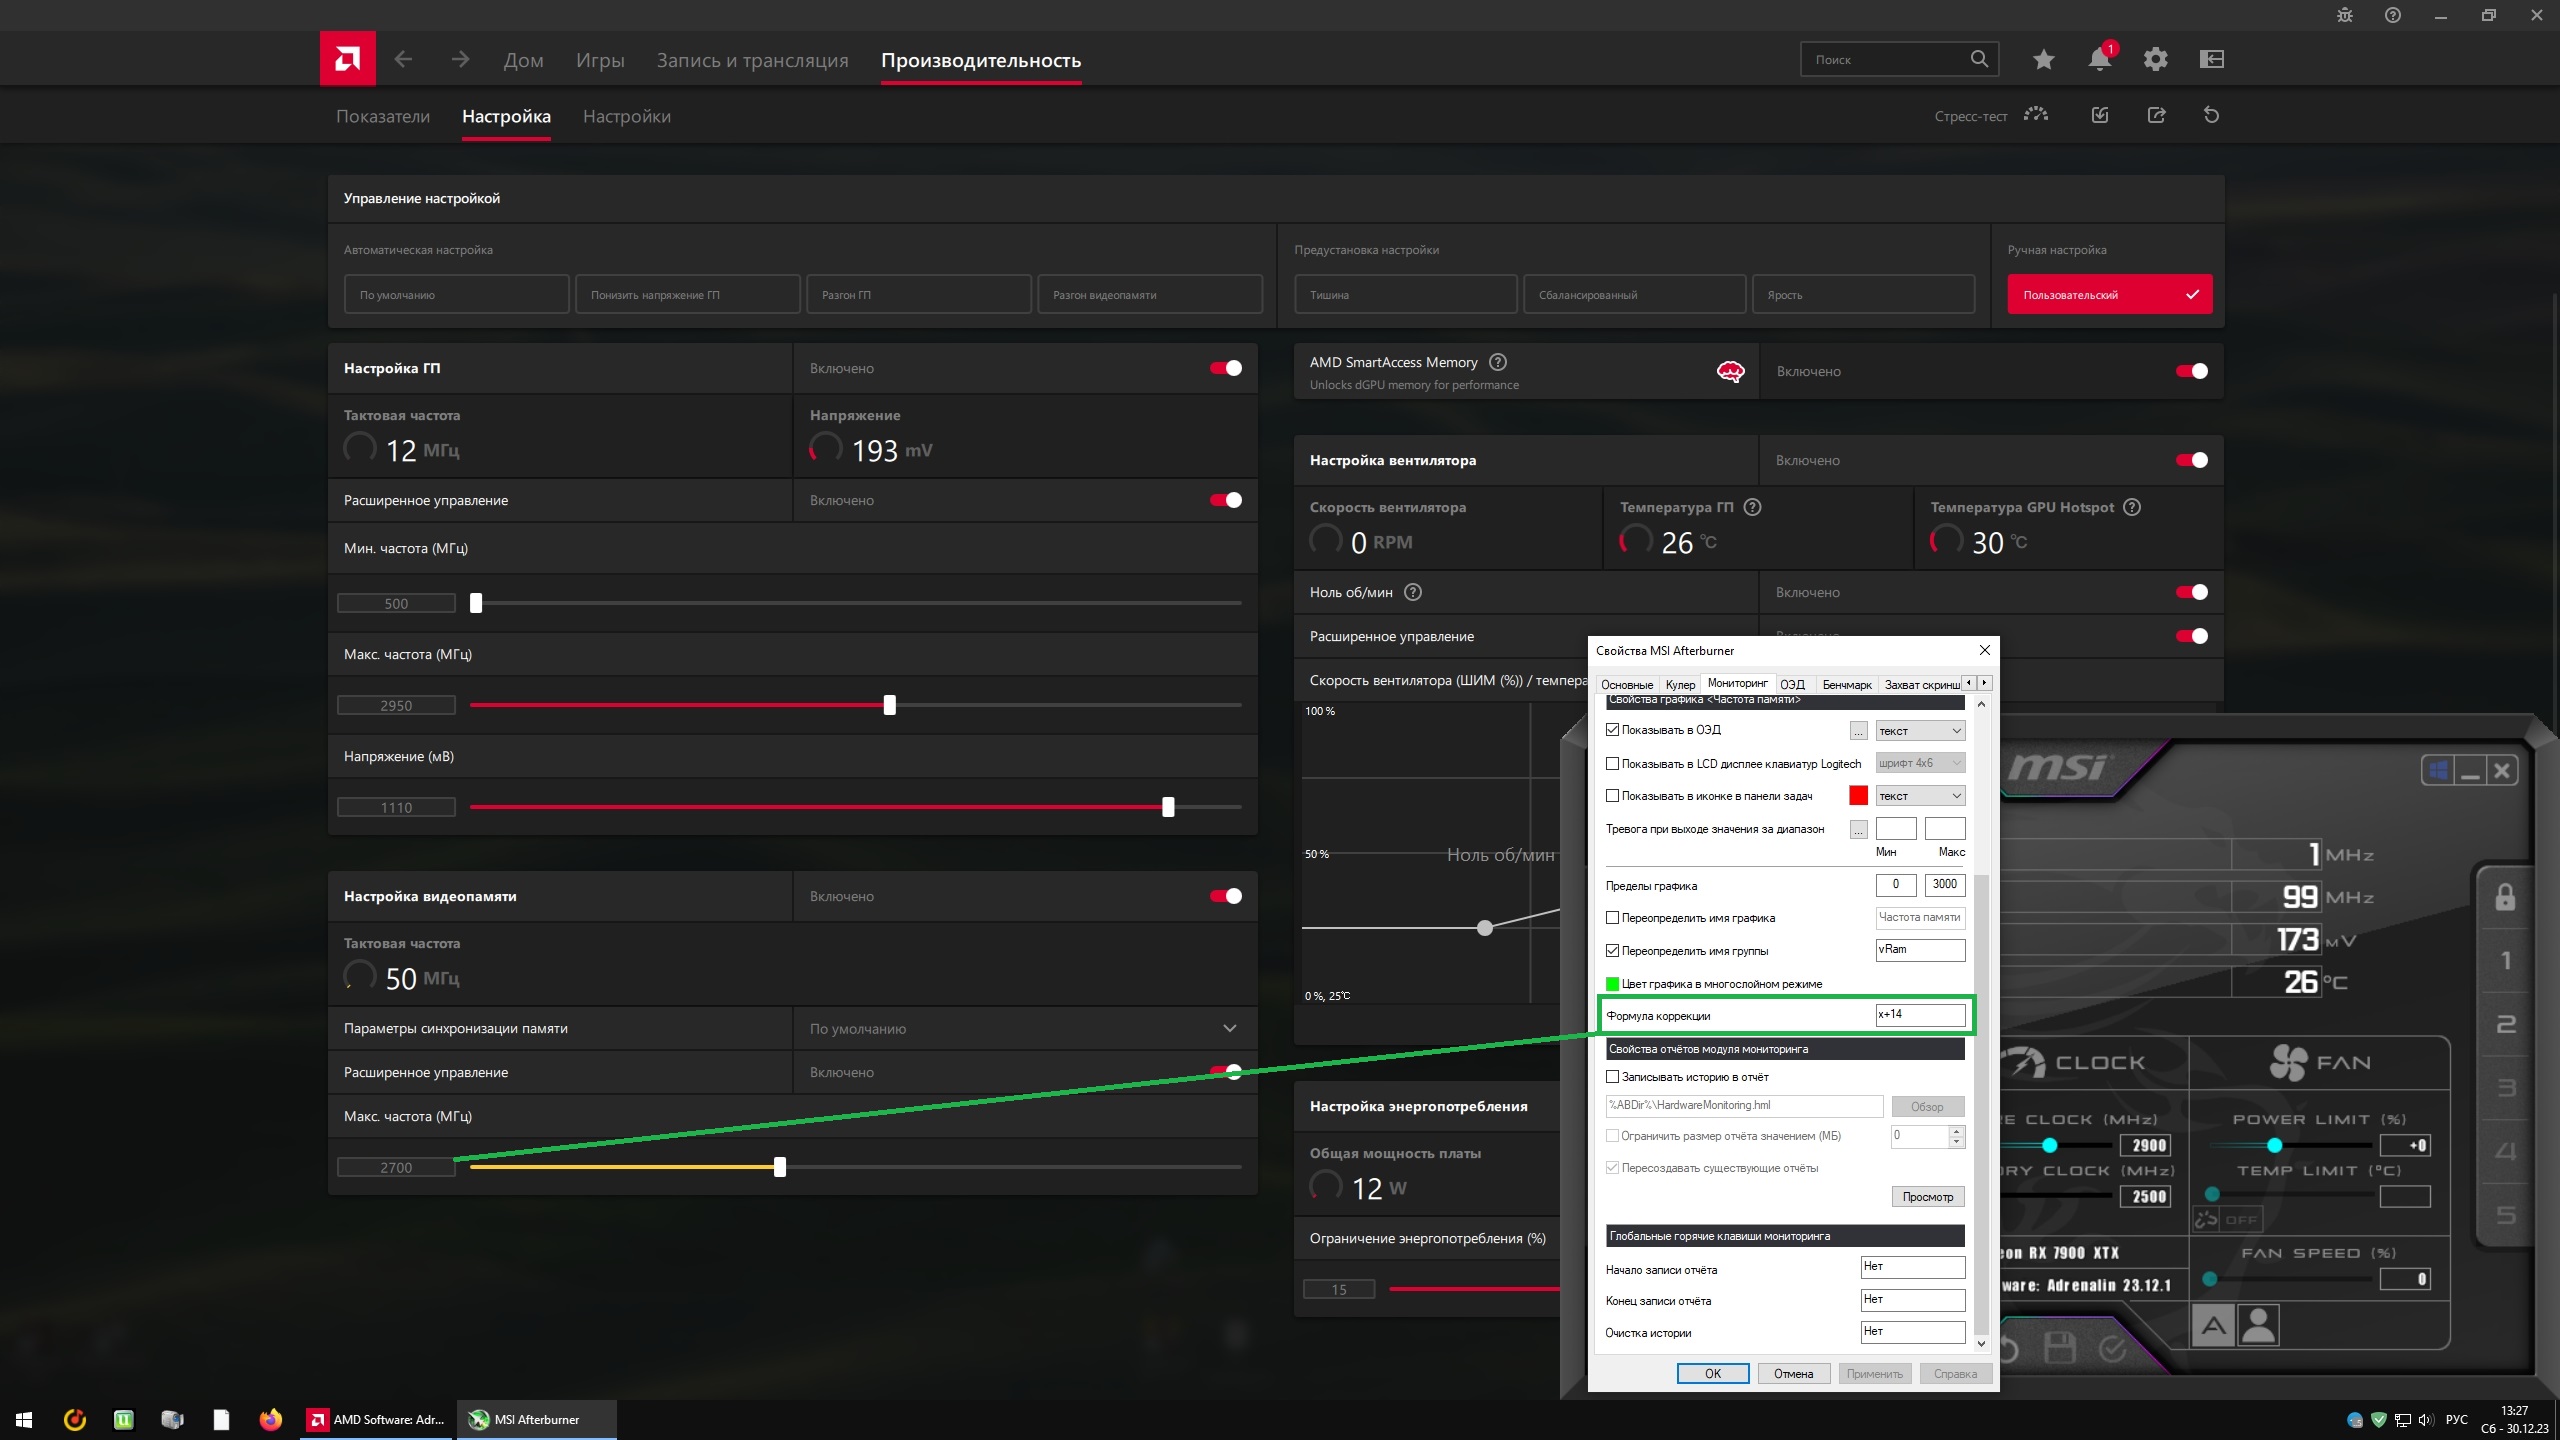Check Записывать историю в отчёт checkbox
Screen dimensions: 2560x1440
(1612, 1077)
